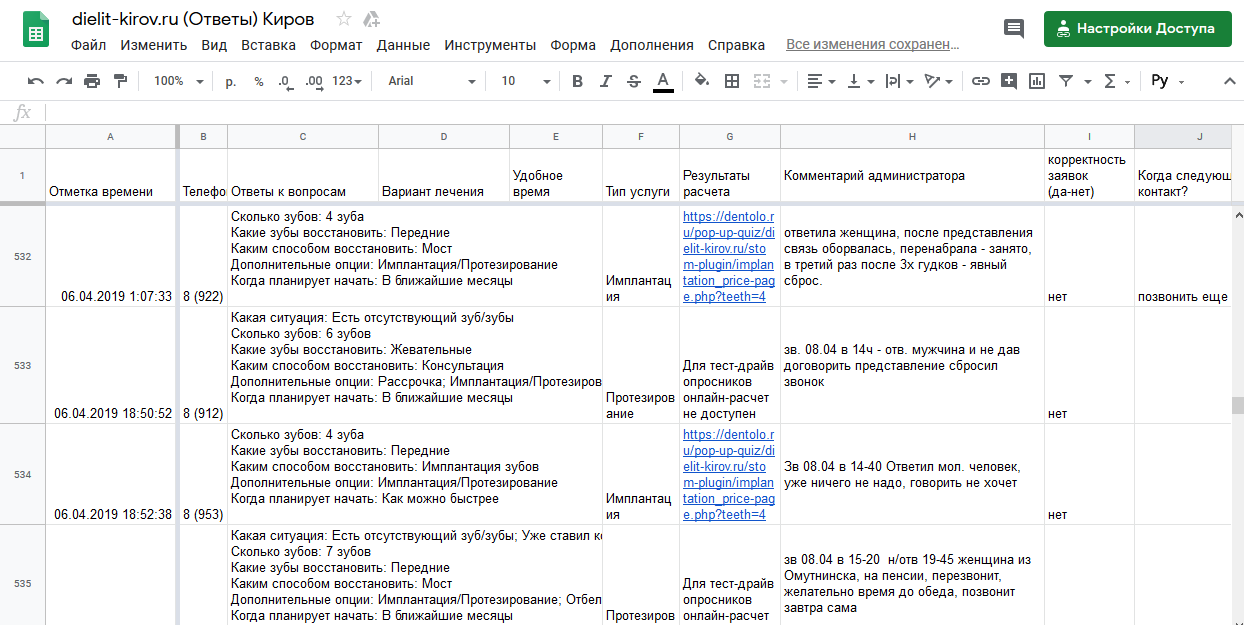Open the borders tool
1244x625 pixels.
[x=732, y=81]
